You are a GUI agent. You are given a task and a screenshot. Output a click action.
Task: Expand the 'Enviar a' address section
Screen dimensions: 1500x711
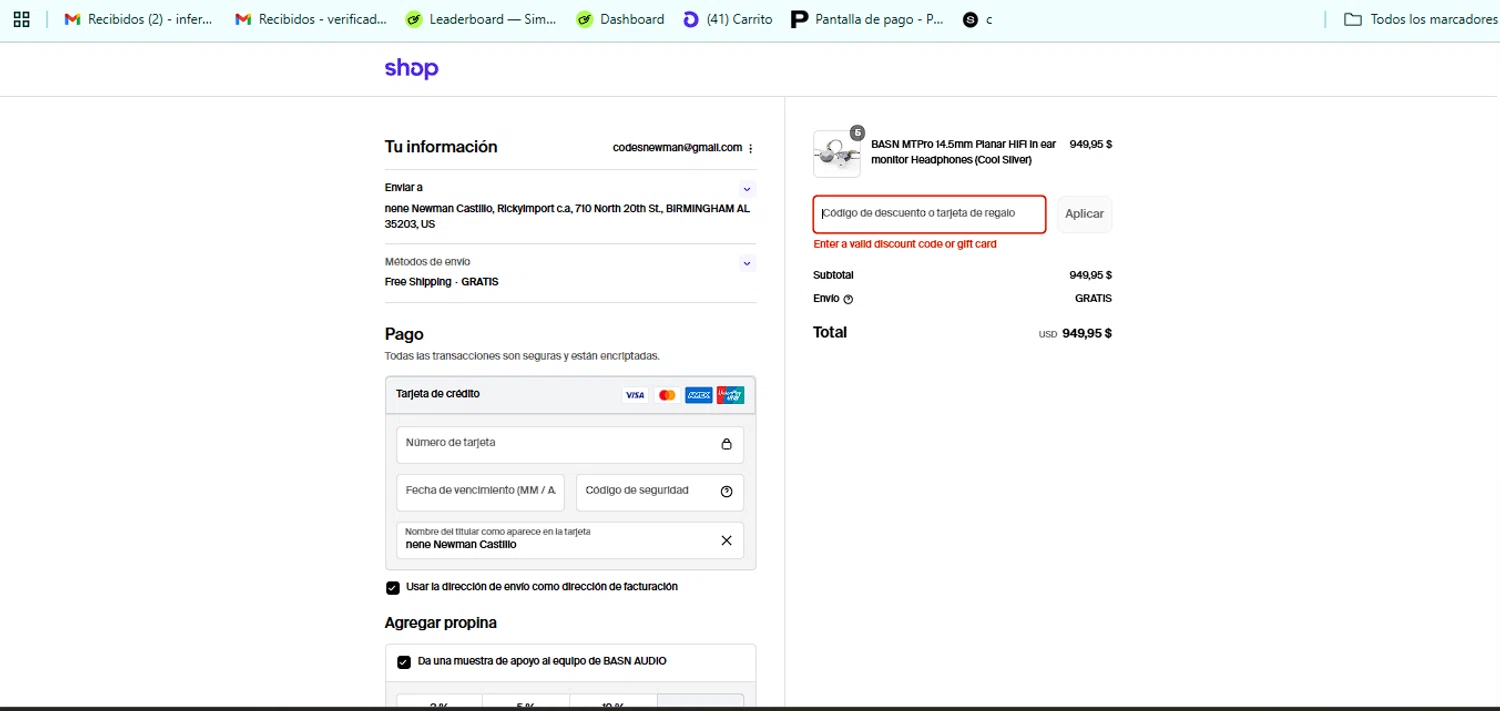pos(747,189)
